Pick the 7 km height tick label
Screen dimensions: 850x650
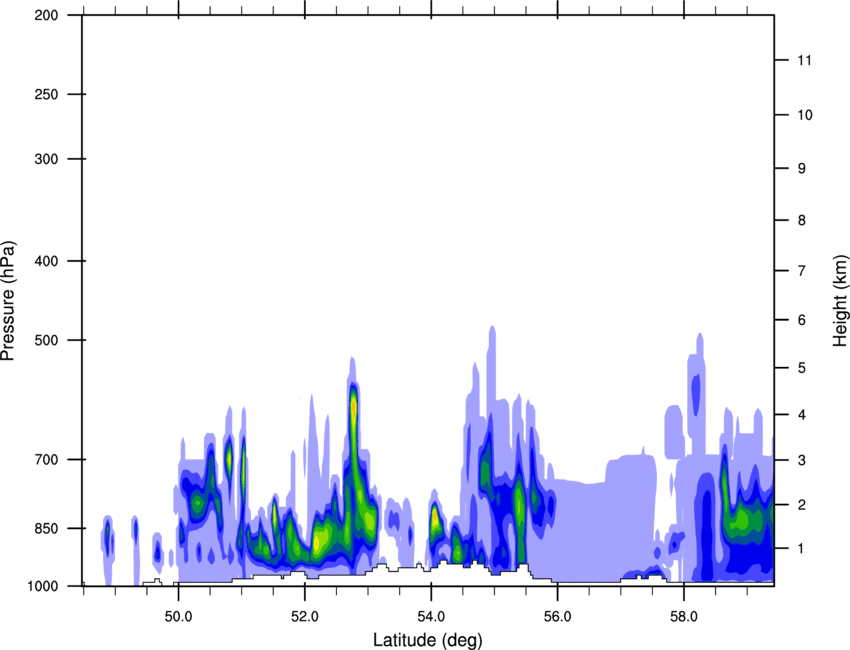tap(802, 271)
